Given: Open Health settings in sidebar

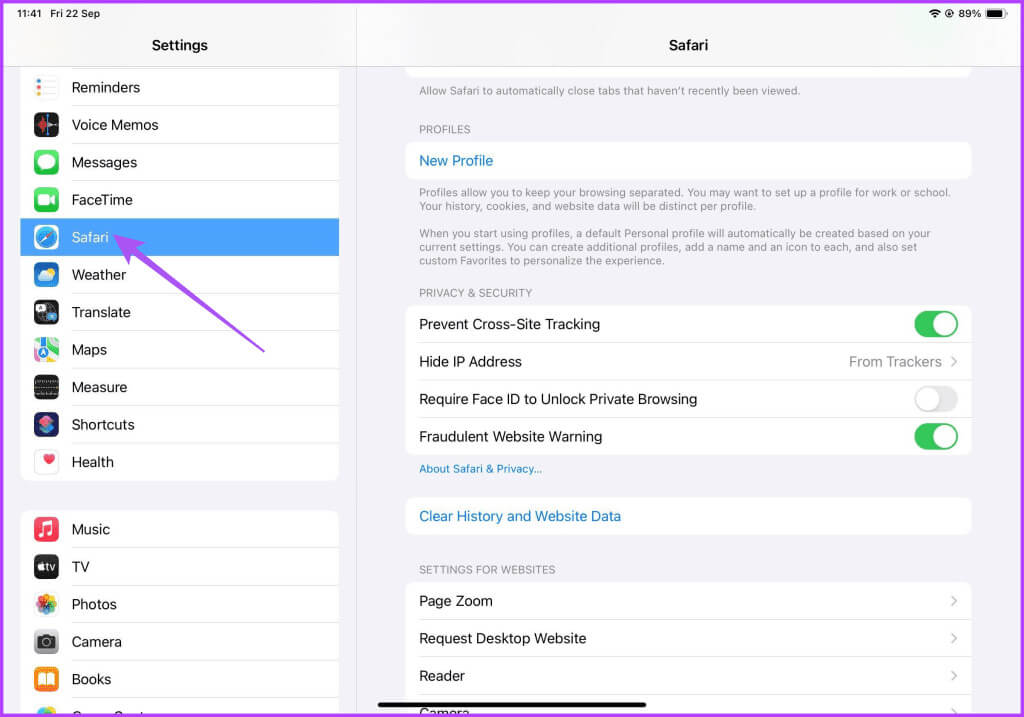Looking at the screenshot, I should (180, 462).
